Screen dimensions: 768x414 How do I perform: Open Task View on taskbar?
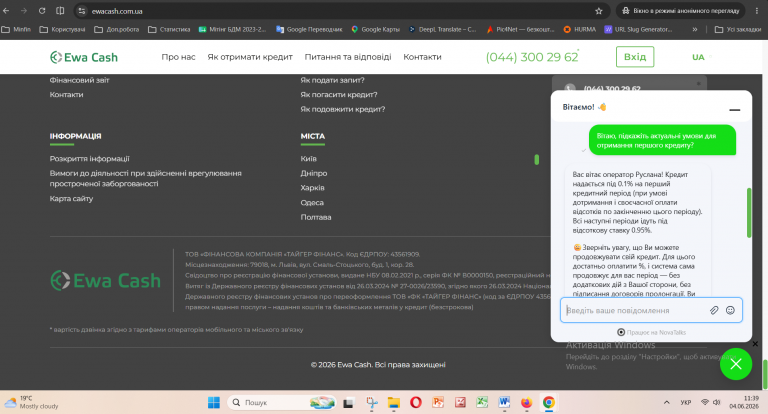348,402
